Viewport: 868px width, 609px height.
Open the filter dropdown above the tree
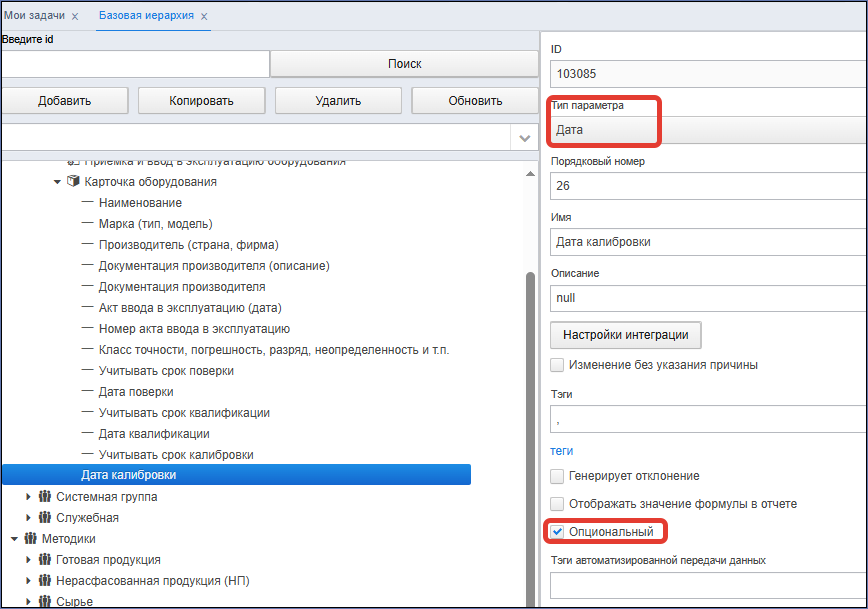(525, 138)
